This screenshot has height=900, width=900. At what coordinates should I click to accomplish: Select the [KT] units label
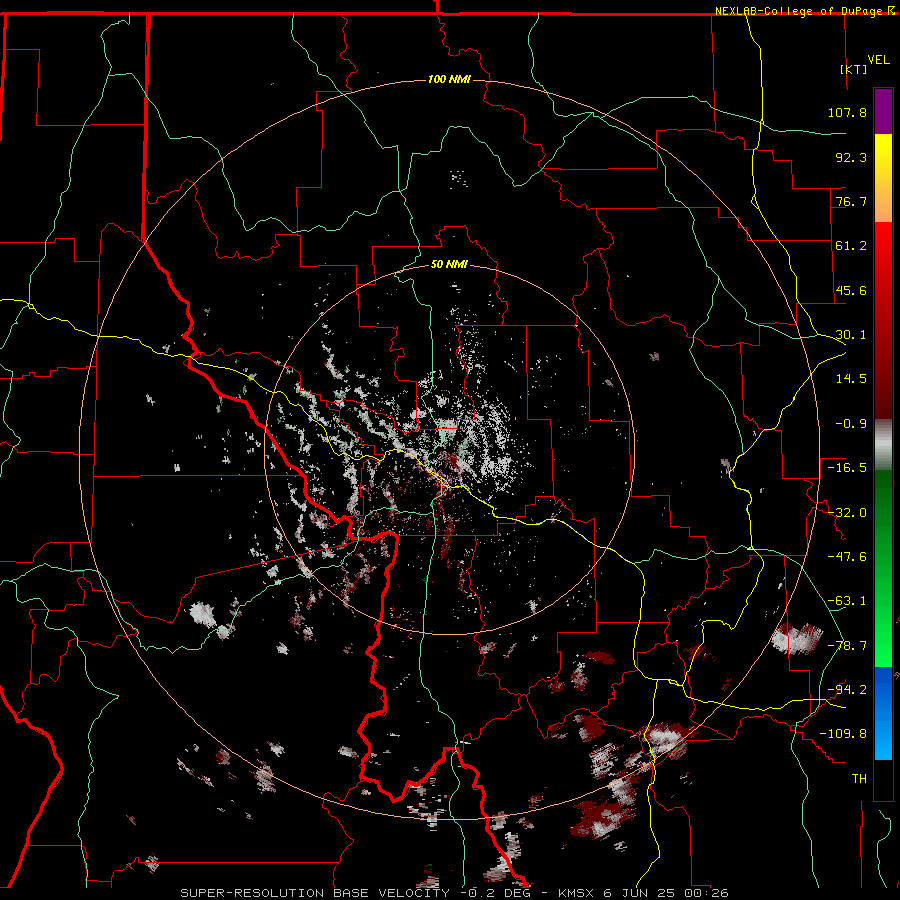[854, 69]
